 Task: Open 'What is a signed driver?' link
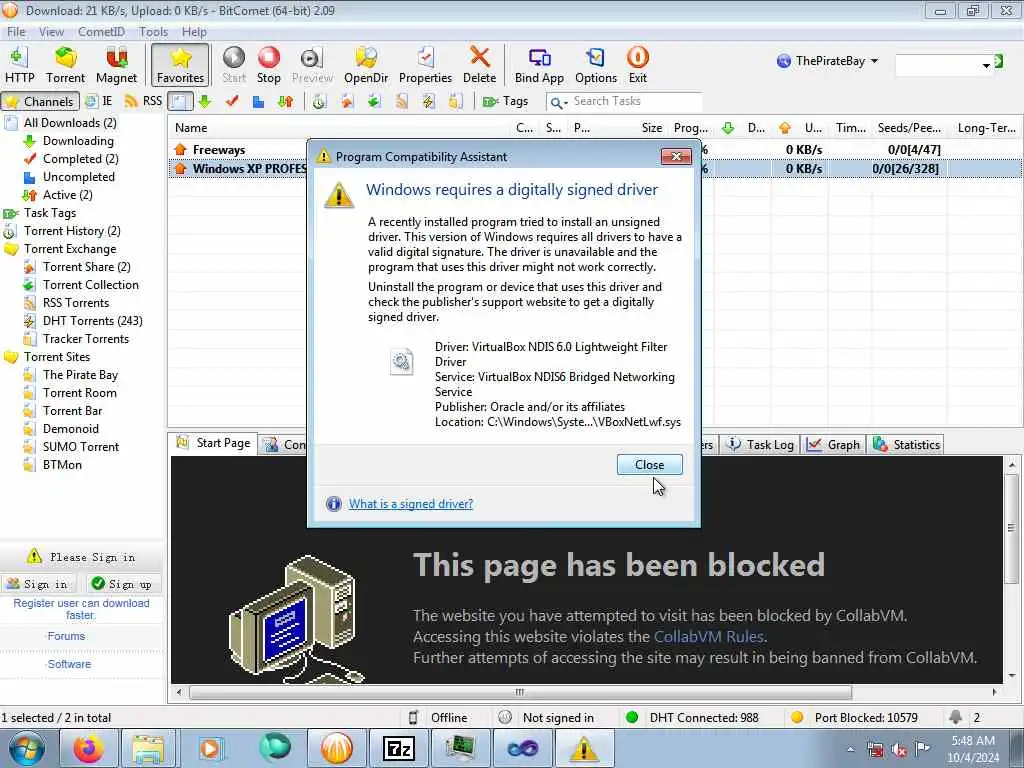tap(411, 504)
